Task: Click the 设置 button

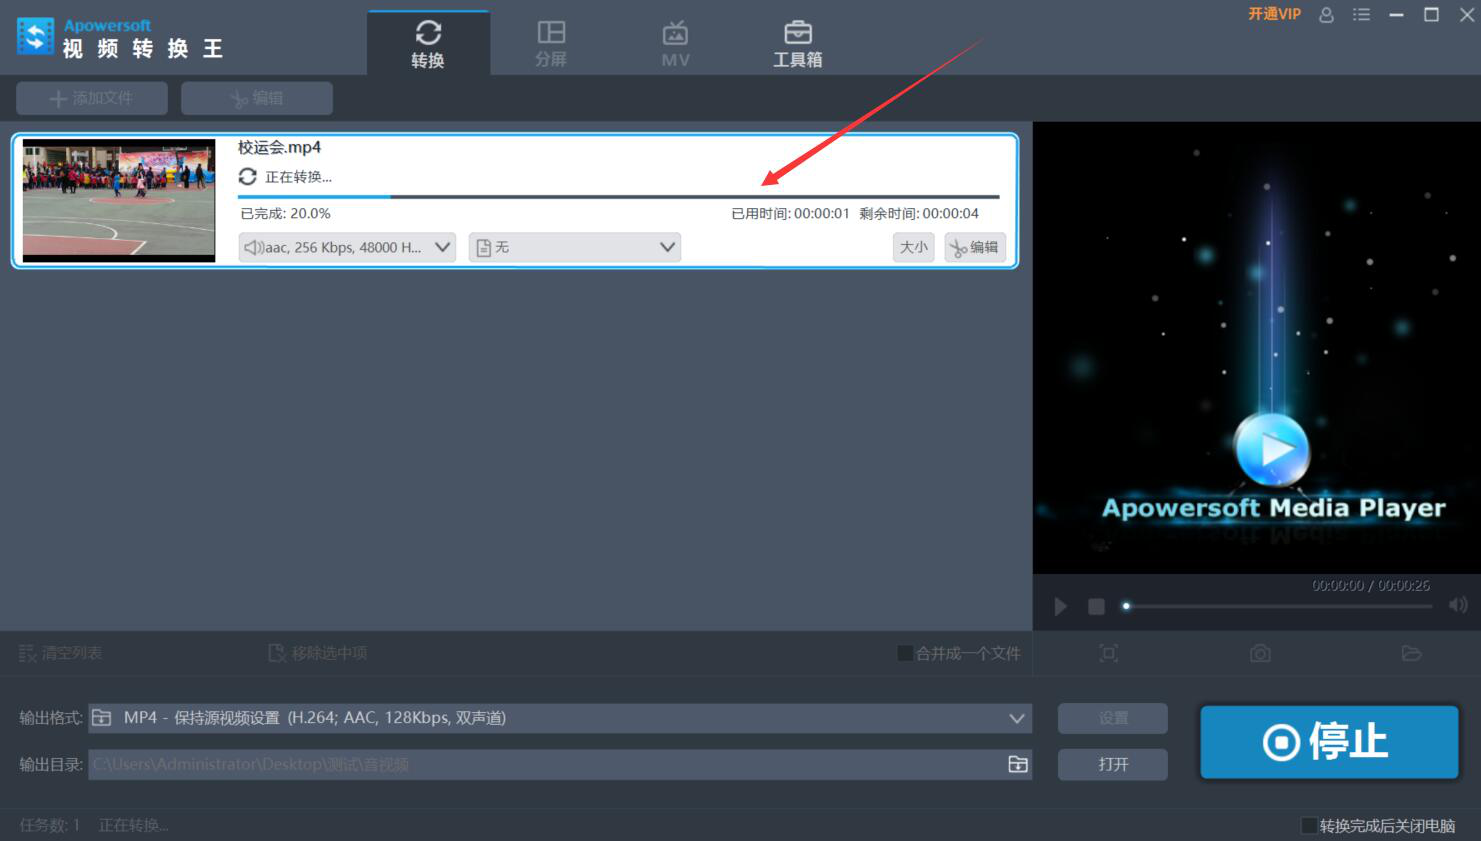Action: [1112, 718]
